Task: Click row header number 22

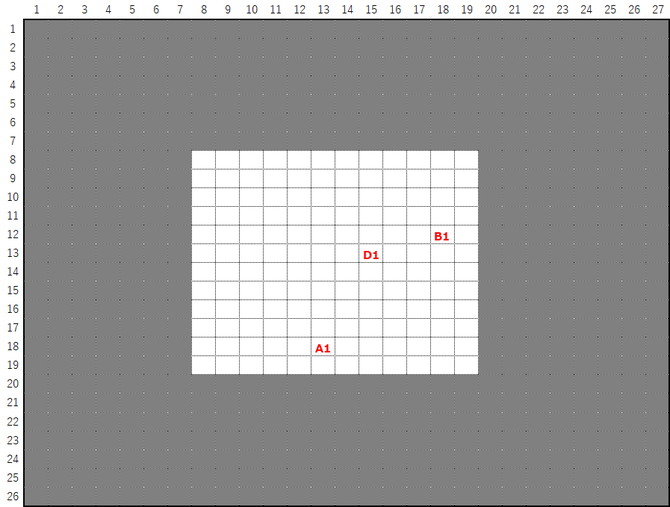Action: click(x=13, y=422)
